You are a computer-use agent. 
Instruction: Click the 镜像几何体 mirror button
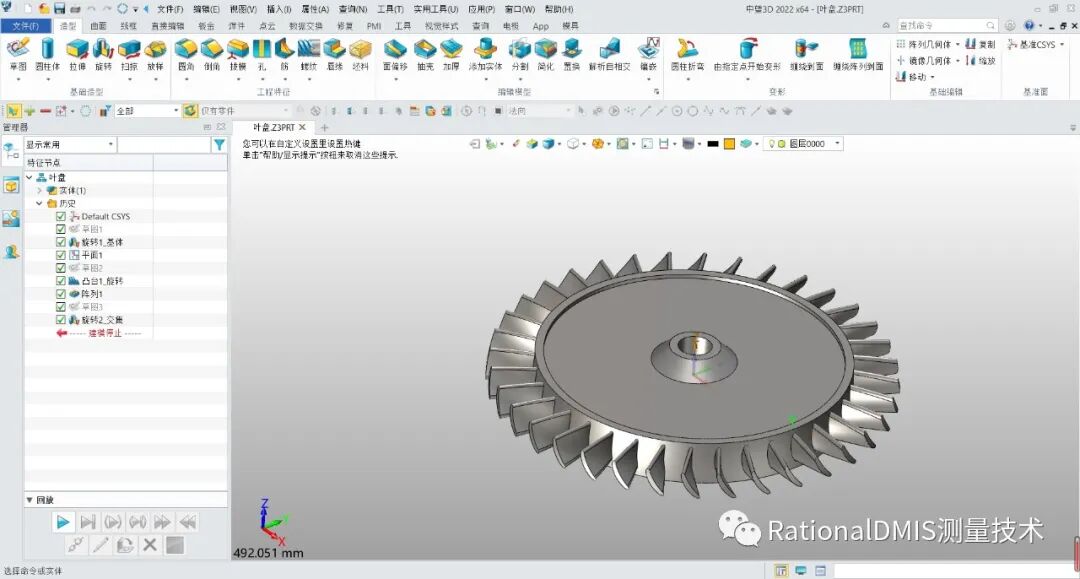(x=924, y=61)
